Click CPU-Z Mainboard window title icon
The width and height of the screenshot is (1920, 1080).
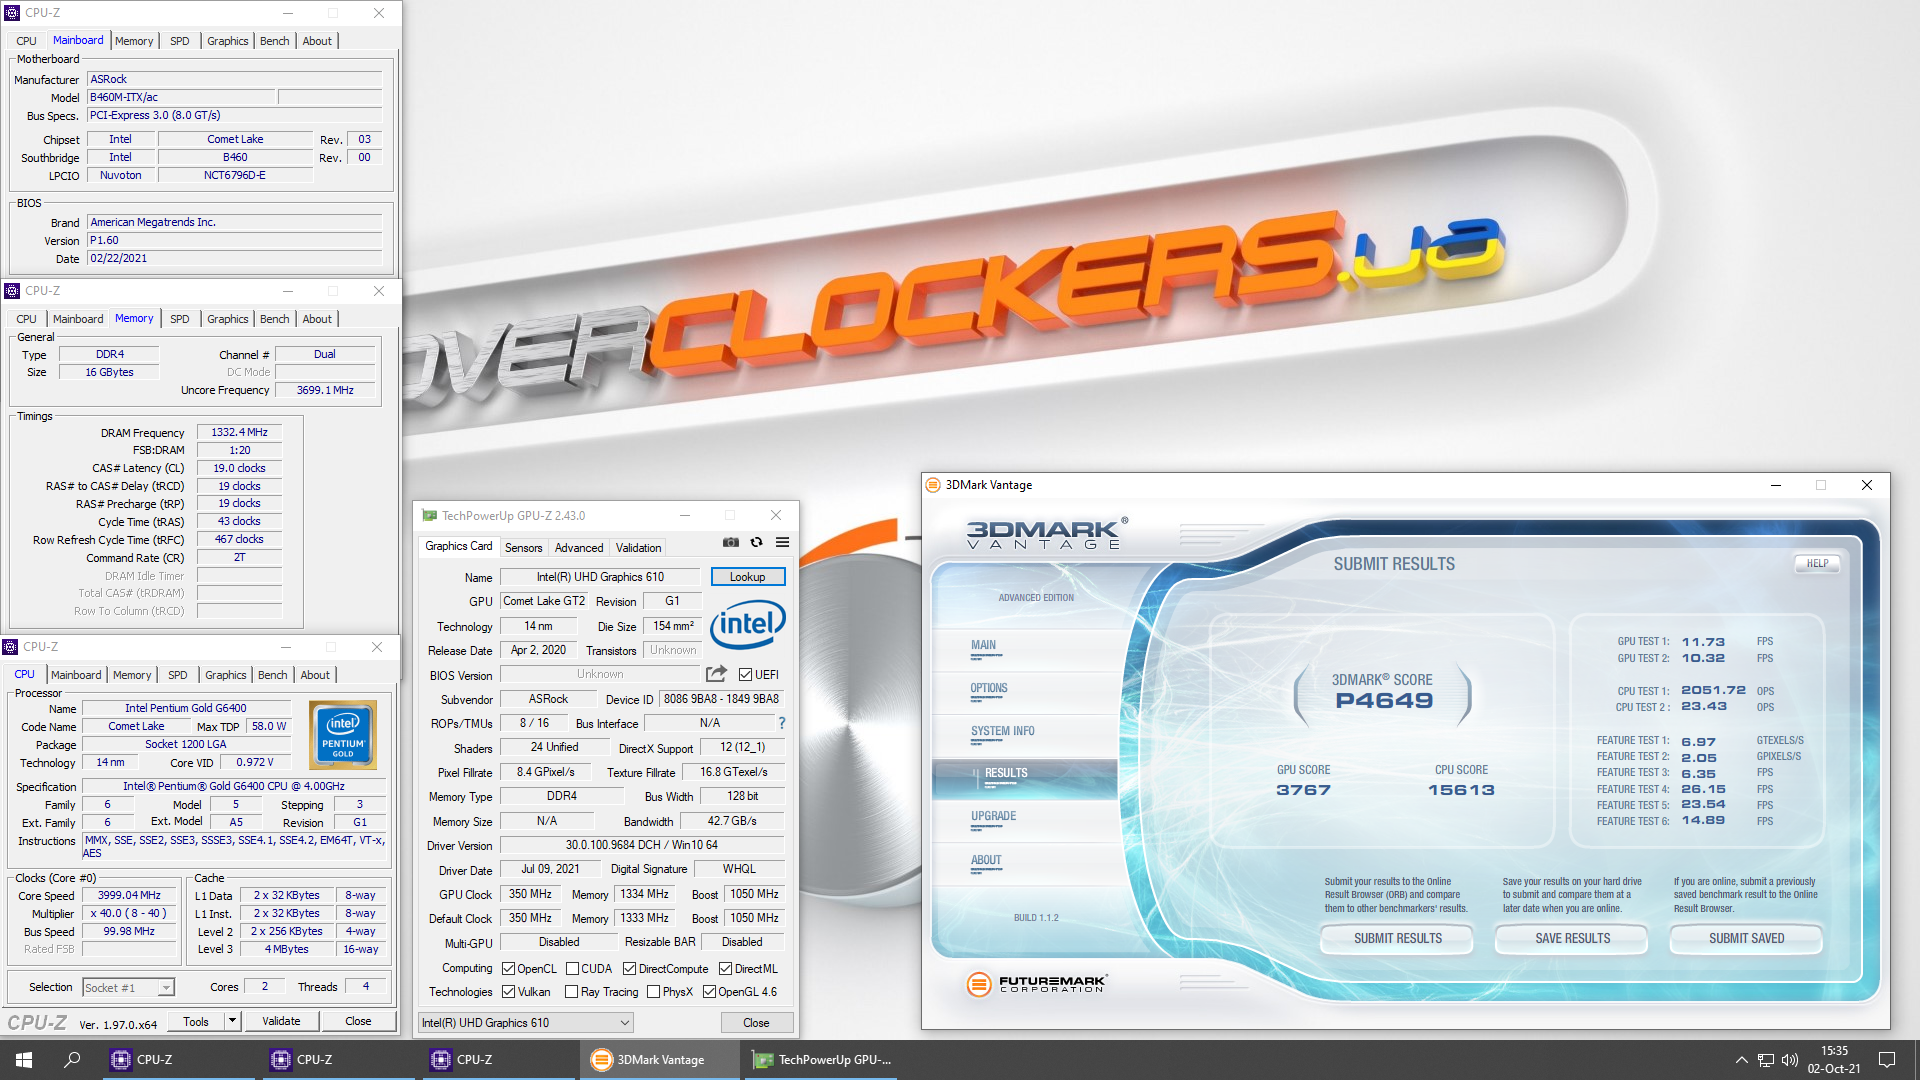tap(12, 13)
